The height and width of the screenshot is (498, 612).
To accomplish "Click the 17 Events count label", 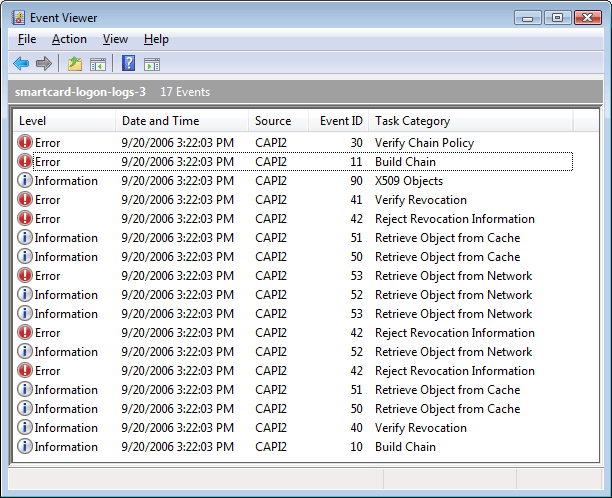I will 185,92.
